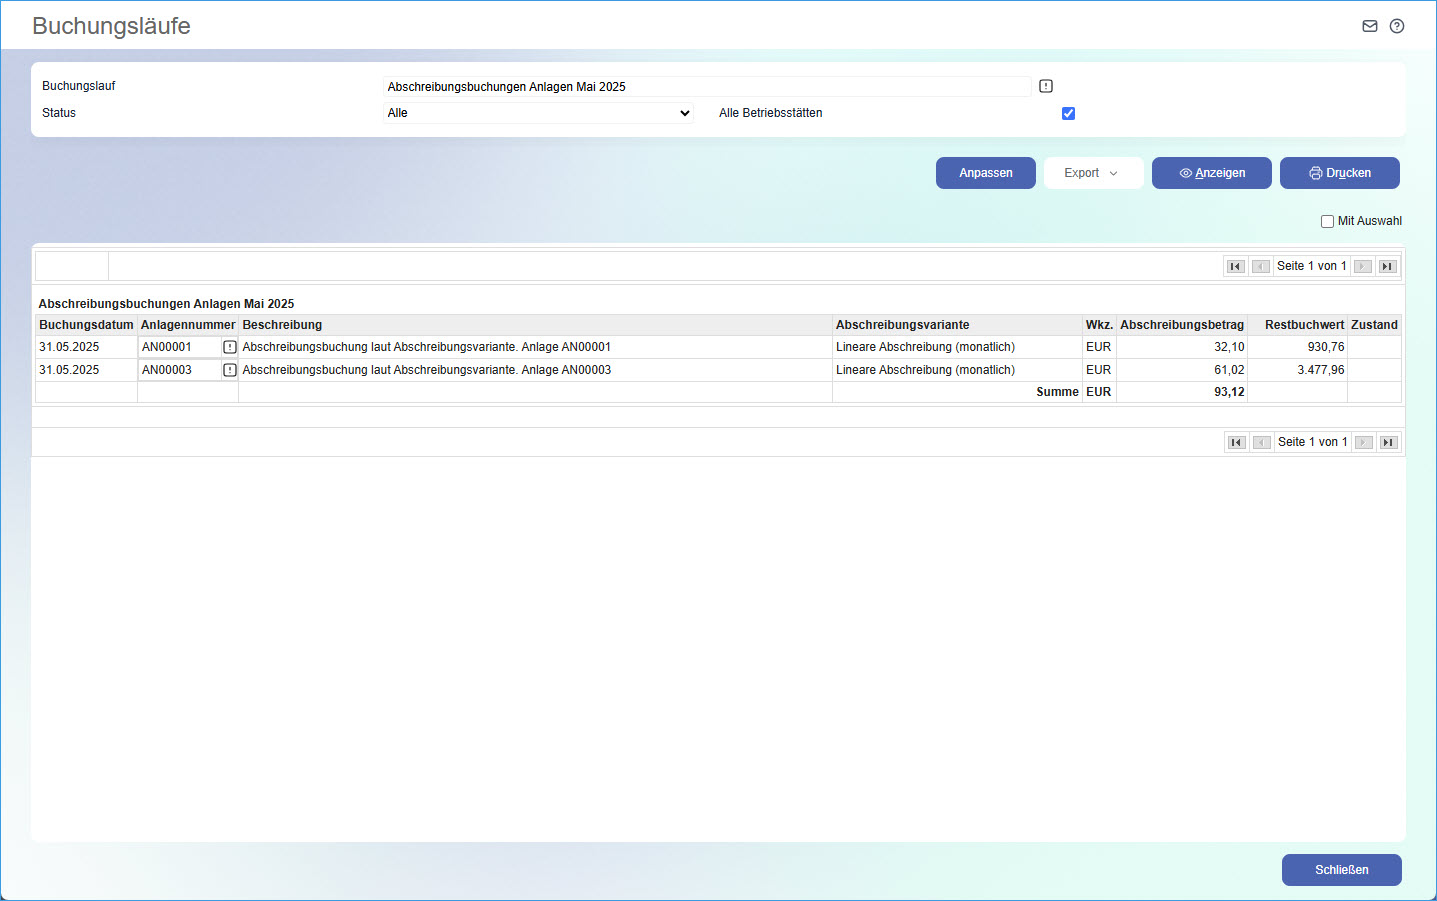This screenshot has width=1437, height=901.
Task: Go to previous page in bottom pager
Action: tap(1262, 442)
